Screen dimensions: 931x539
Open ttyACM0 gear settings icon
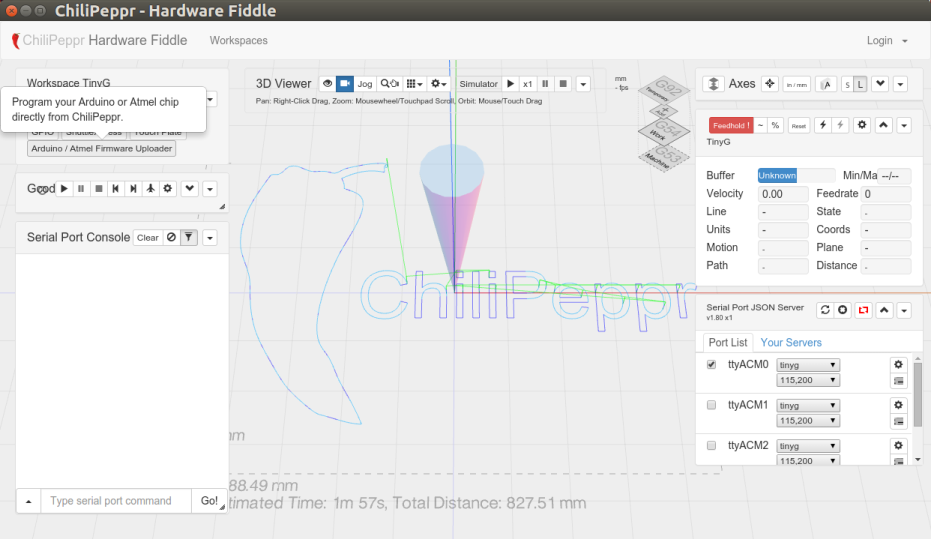[x=898, y=364]
